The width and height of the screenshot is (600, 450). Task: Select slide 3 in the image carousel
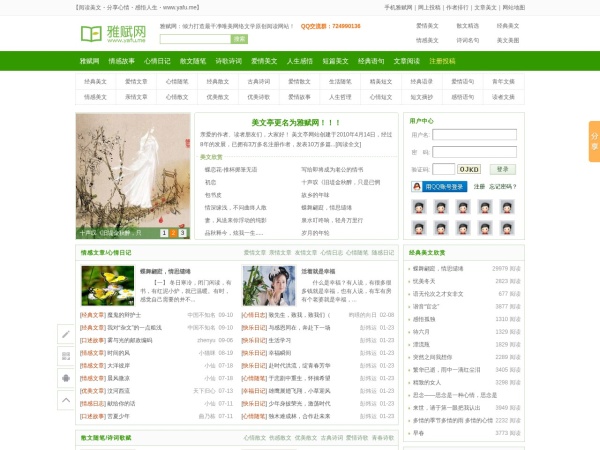(183, 232)
